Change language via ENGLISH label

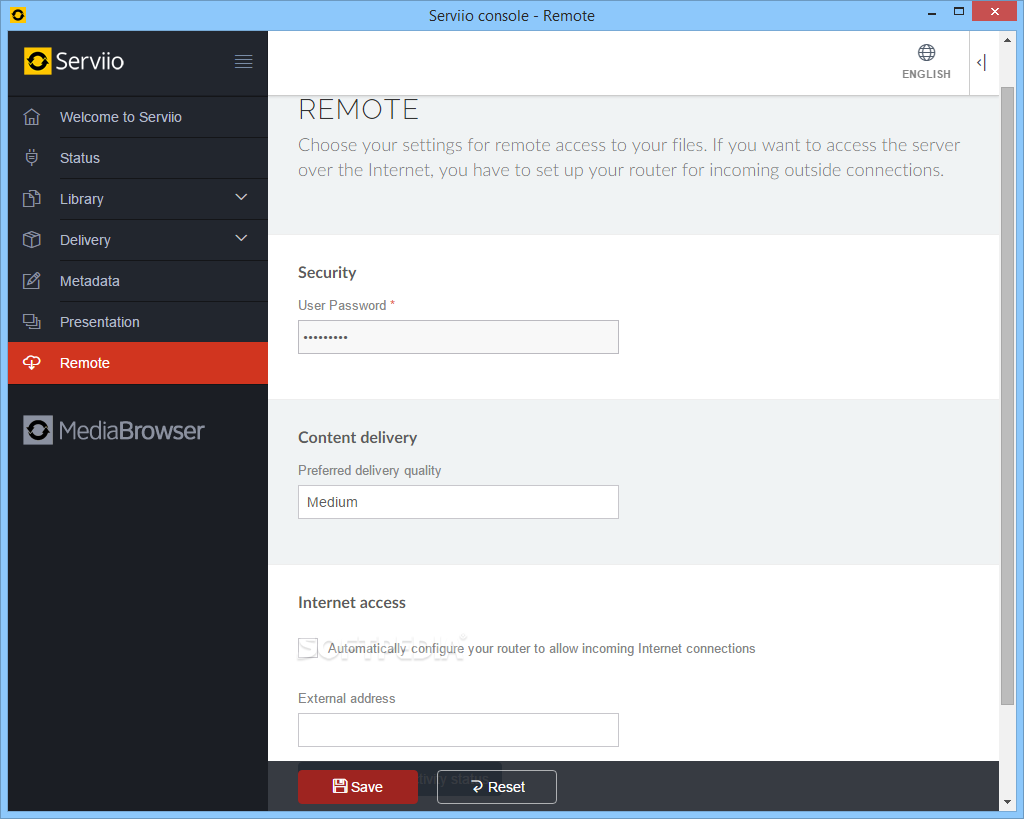coord(926,74)
